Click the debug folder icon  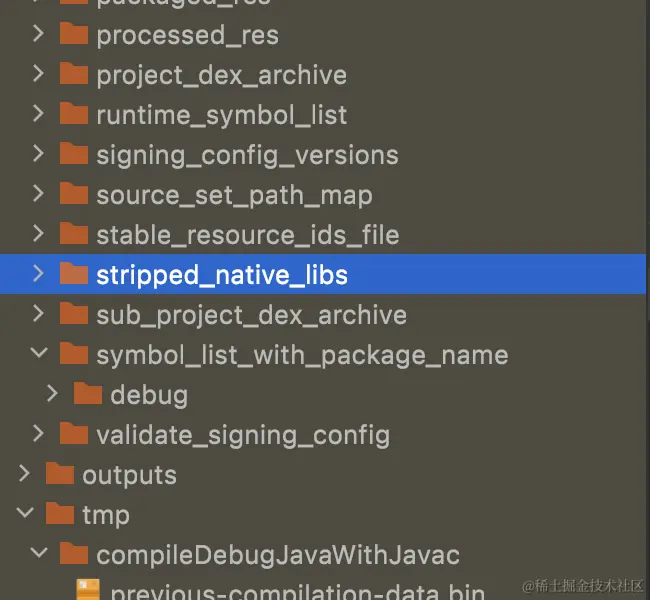tap(88, 394)
